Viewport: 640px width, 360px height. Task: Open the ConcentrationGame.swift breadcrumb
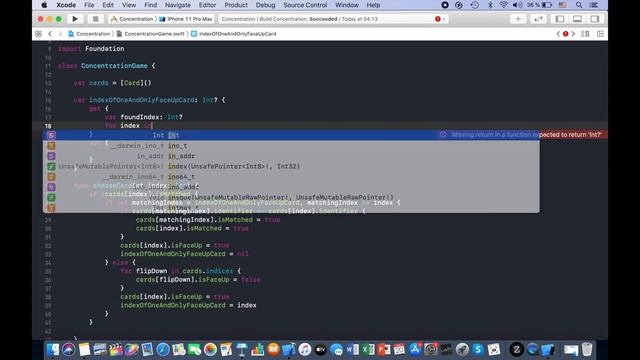coord(150,34)
